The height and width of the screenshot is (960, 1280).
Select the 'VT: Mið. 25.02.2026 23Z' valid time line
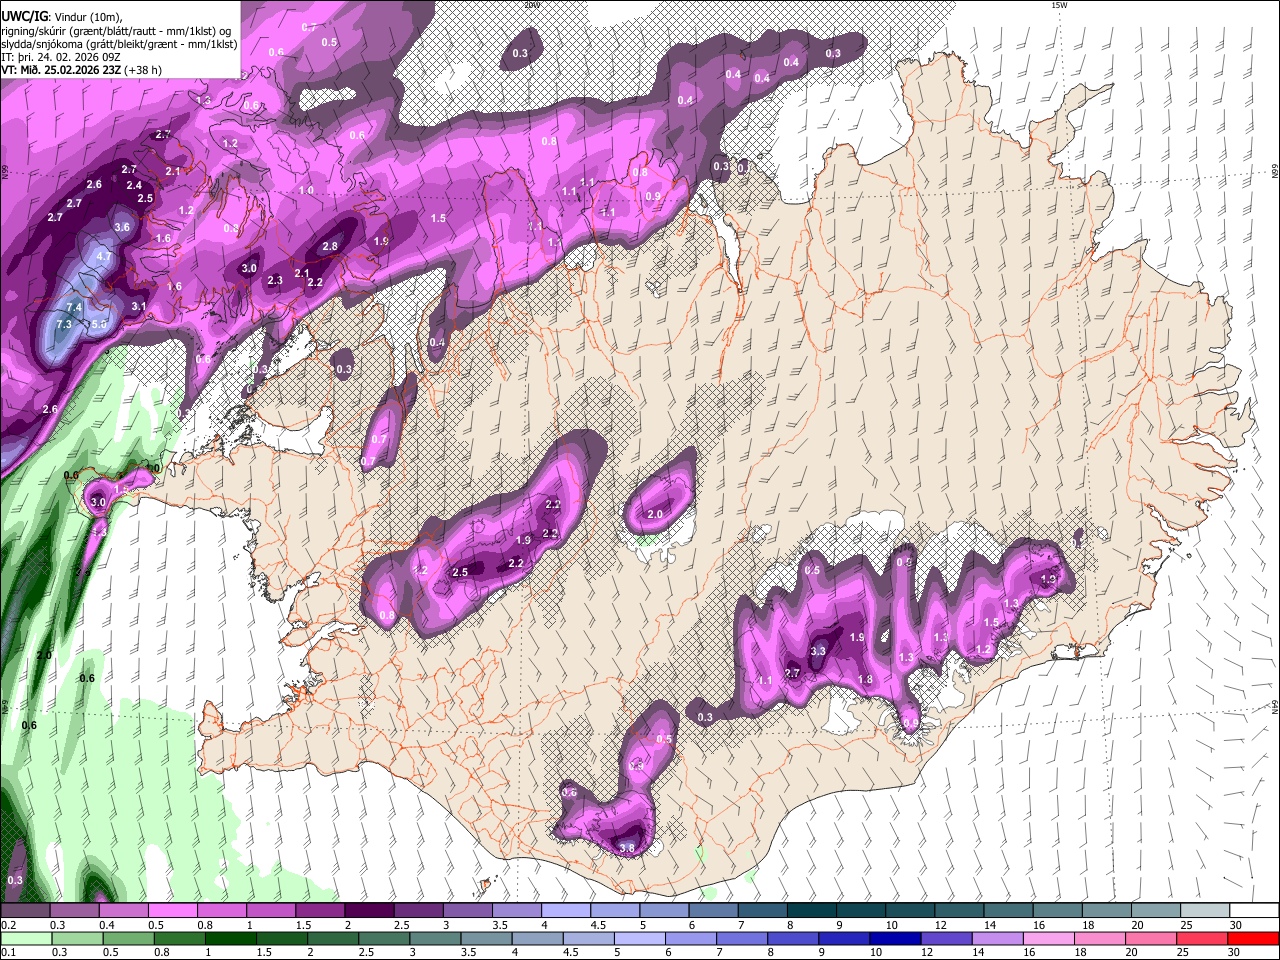(61, 70)
